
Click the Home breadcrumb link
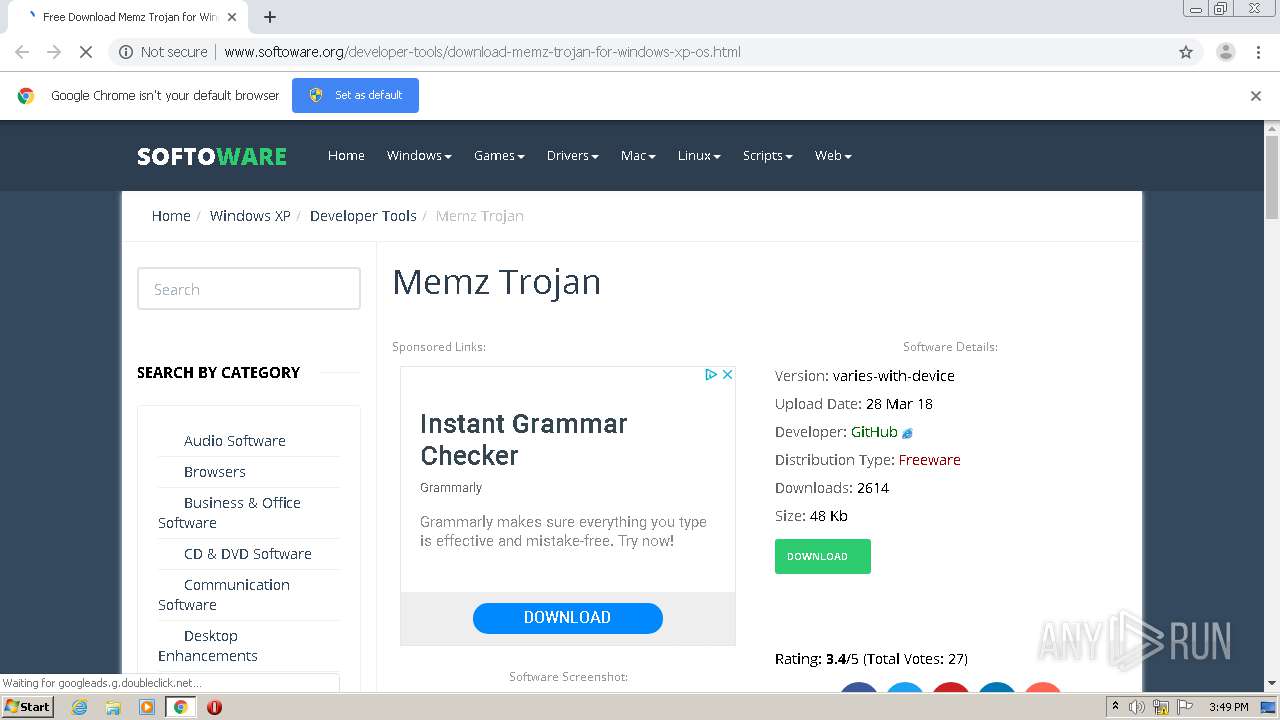pos(171,216)
